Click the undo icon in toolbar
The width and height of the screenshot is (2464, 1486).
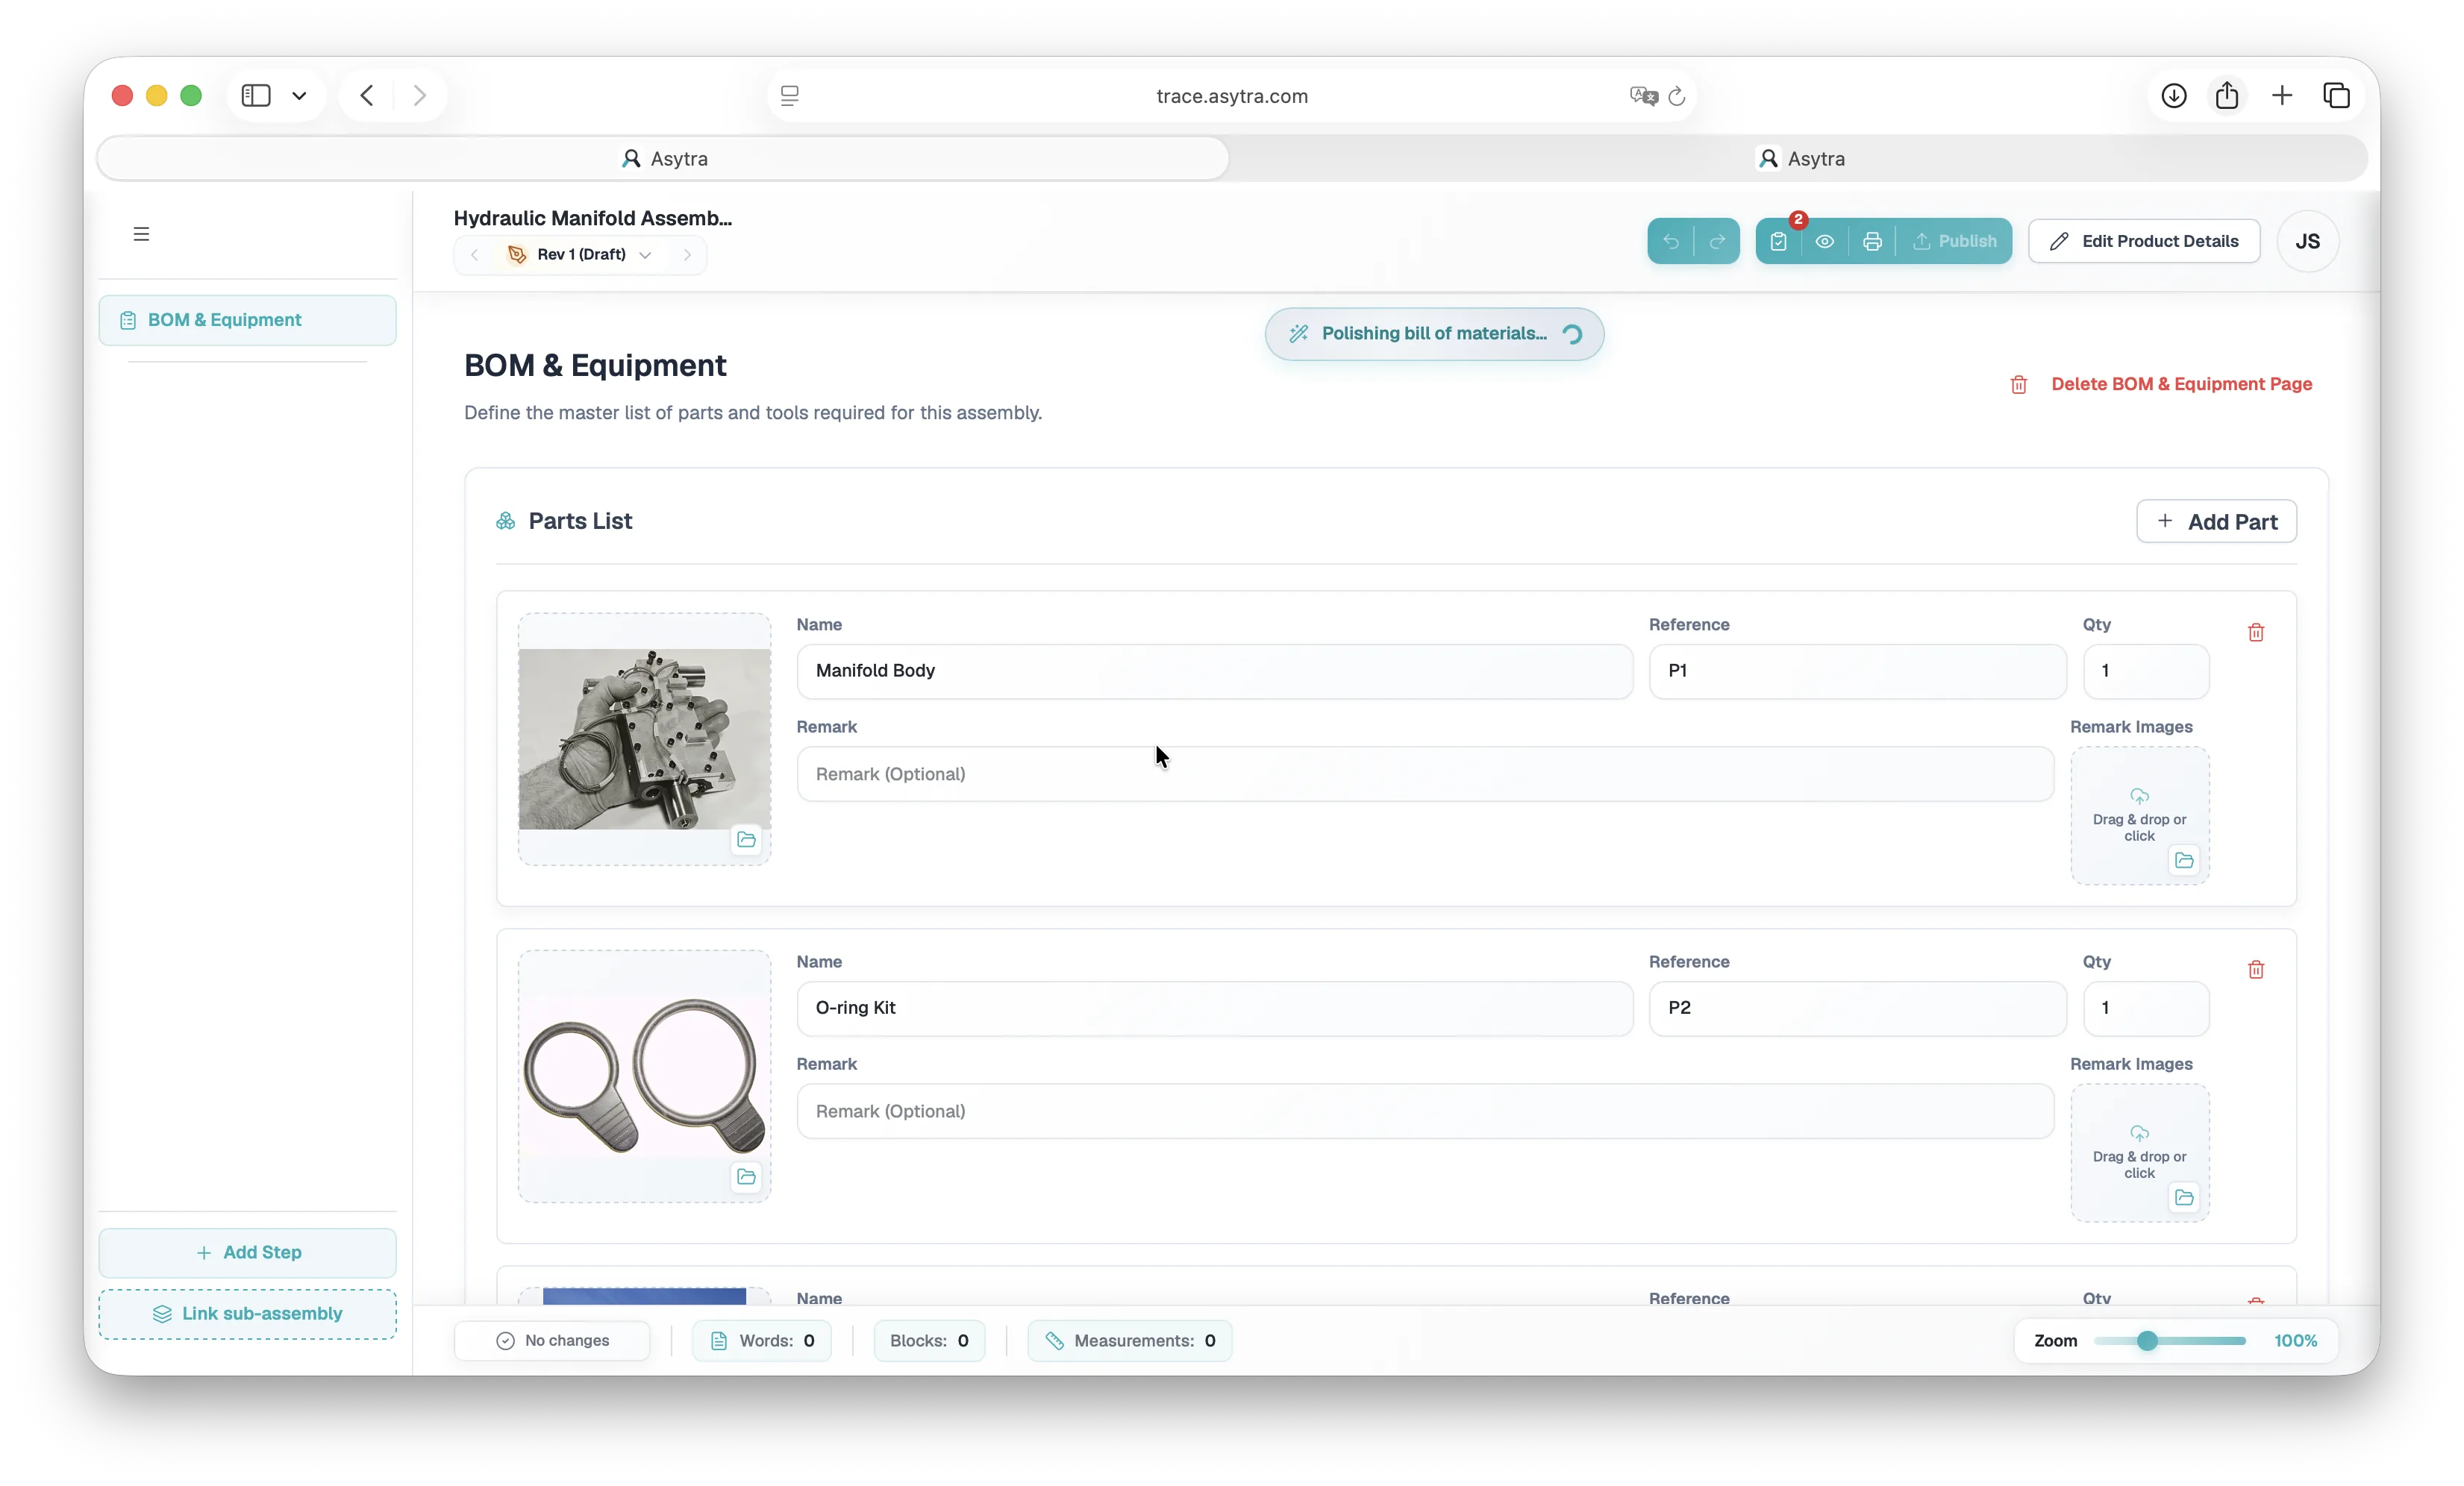[1671, 241]
